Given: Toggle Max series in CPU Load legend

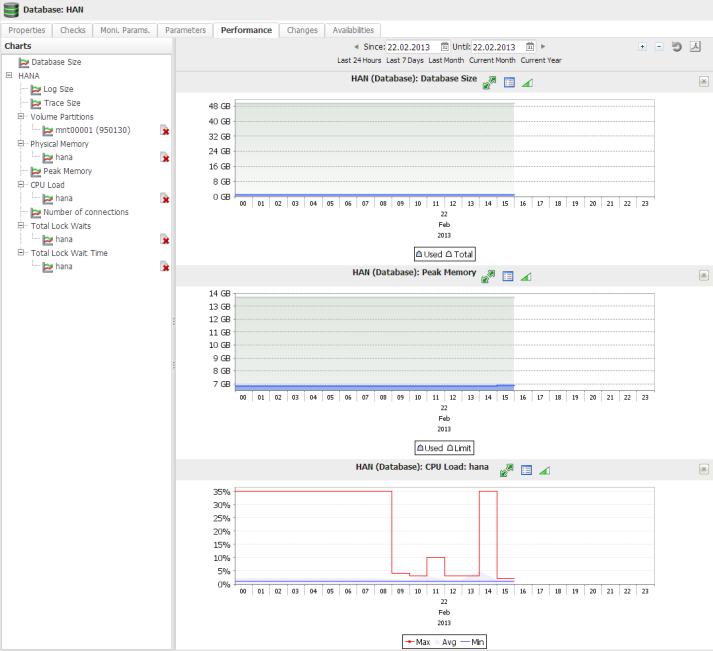Looking at the screenshot, I should coord(418,642).
